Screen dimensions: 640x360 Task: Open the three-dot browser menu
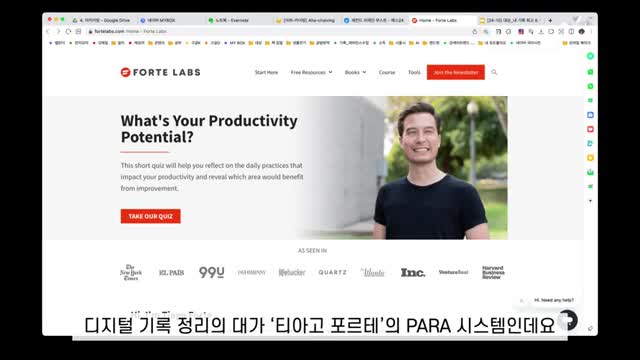tap(591, 31)
